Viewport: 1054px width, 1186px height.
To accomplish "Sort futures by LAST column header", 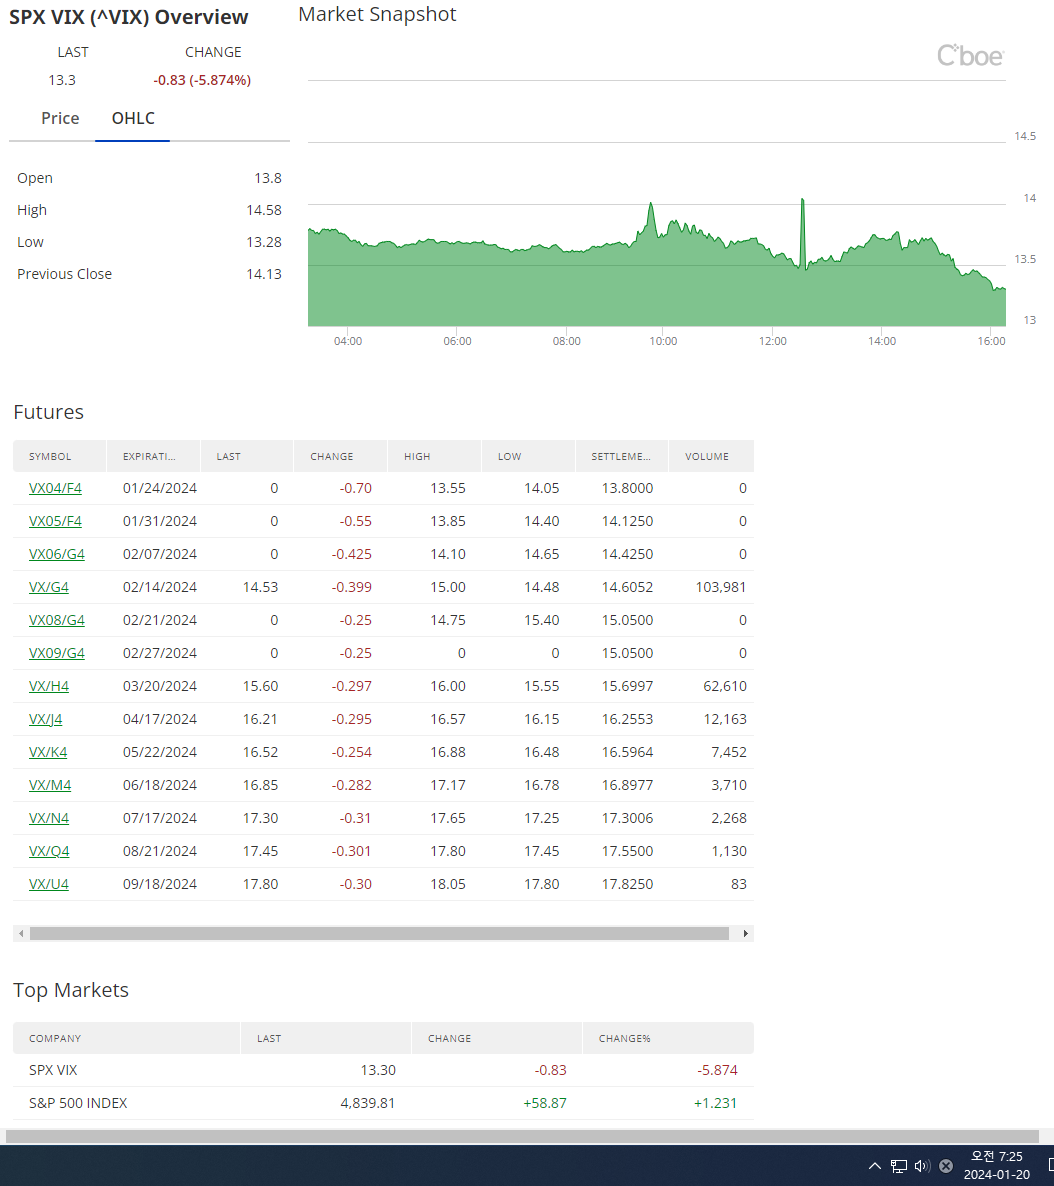I will [247, 457].
